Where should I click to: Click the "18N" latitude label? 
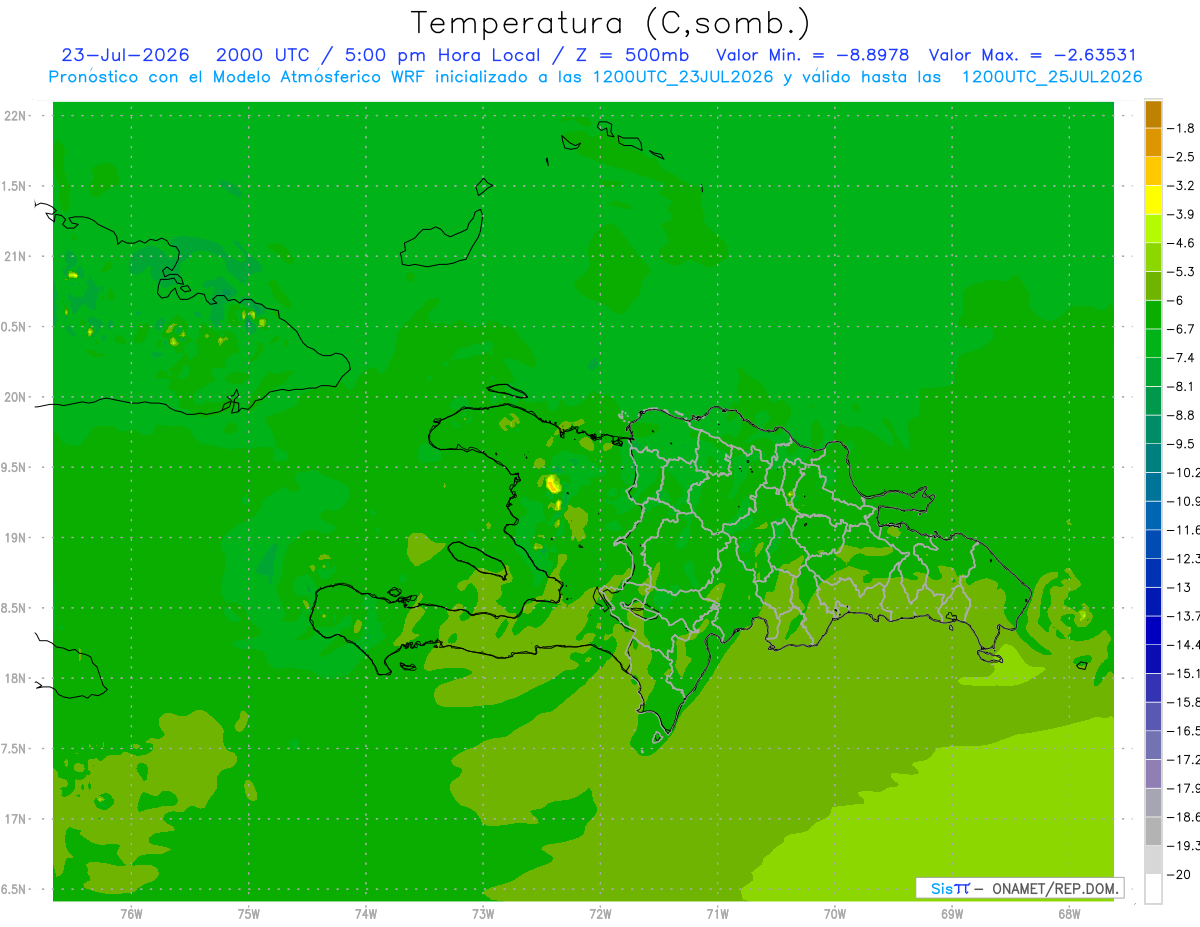pyautogui.click(x=17, y=678)
